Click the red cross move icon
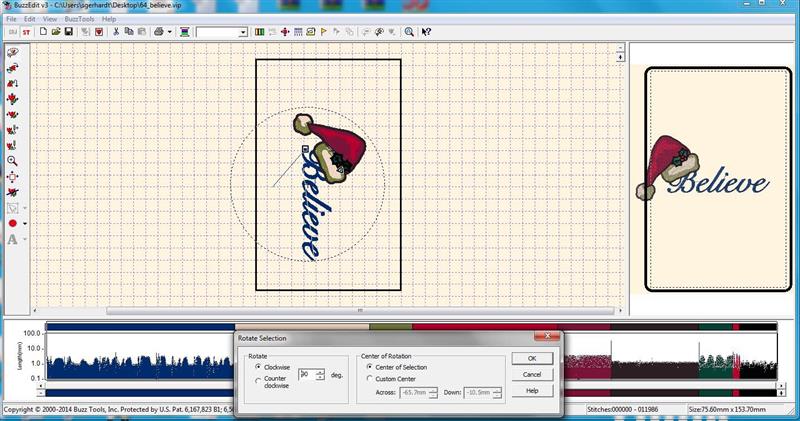 285,32
